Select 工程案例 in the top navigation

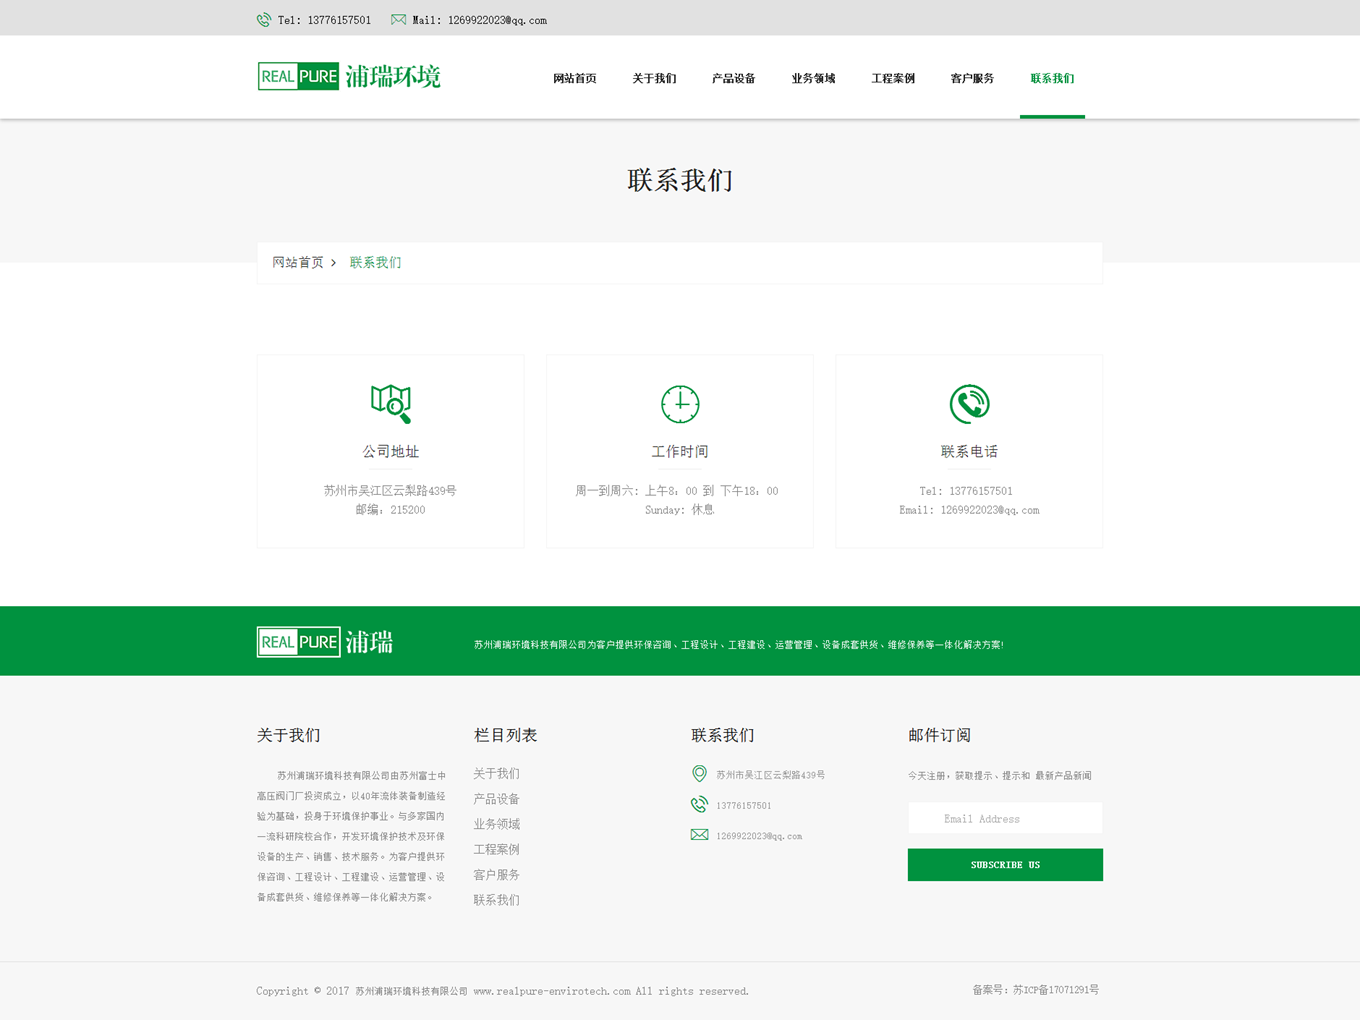[x=892, y=79]
